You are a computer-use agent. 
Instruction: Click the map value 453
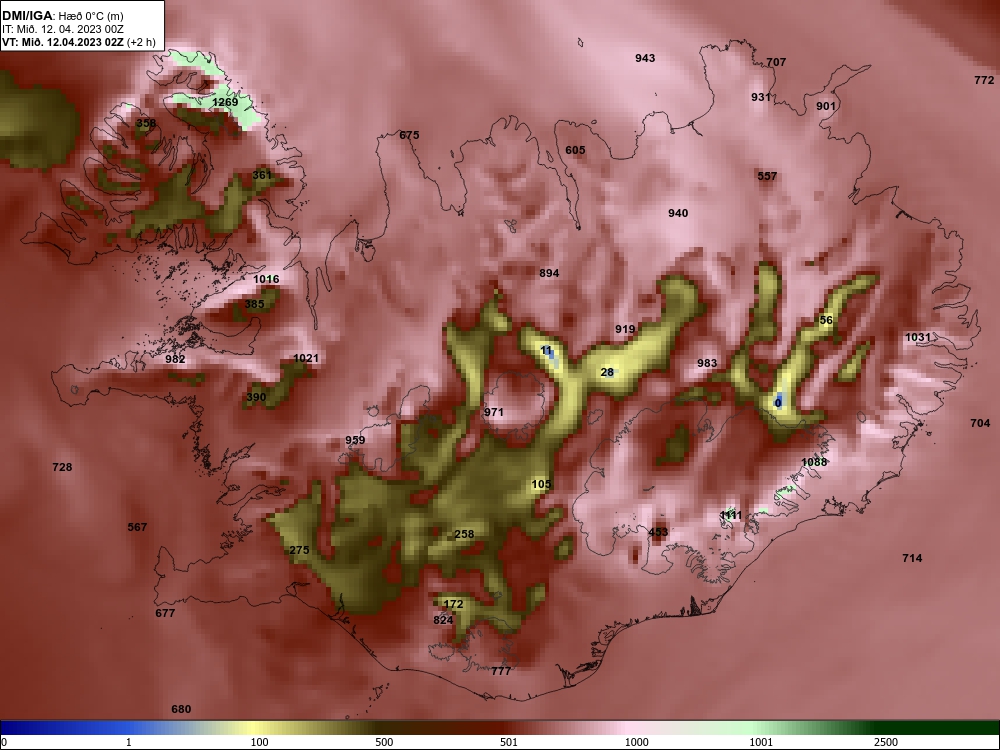click(658, 533)
